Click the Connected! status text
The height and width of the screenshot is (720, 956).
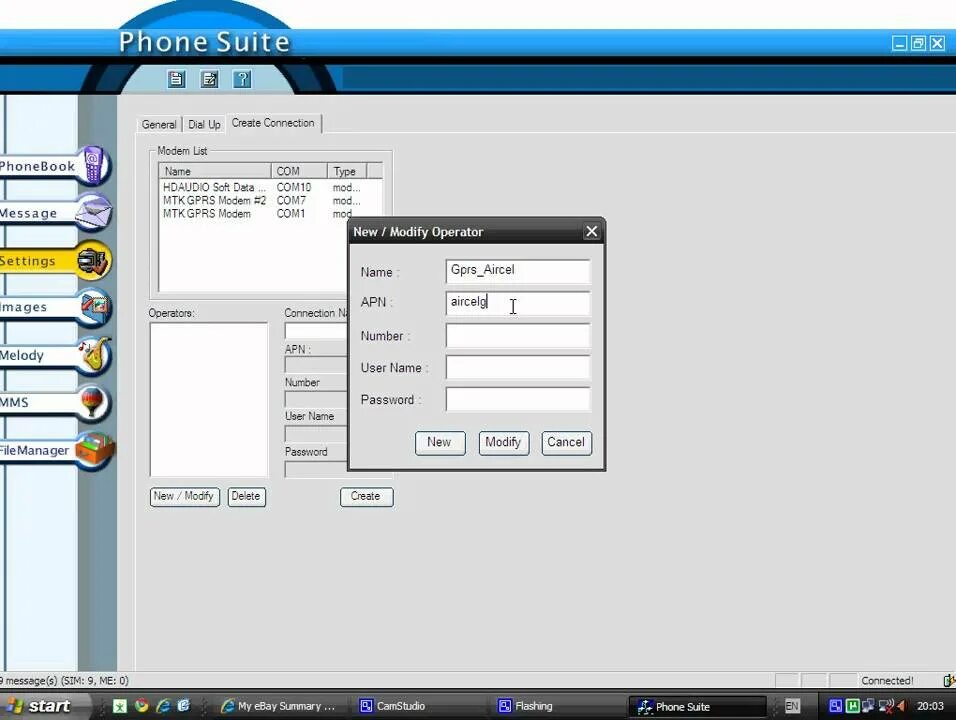[887, 680]
